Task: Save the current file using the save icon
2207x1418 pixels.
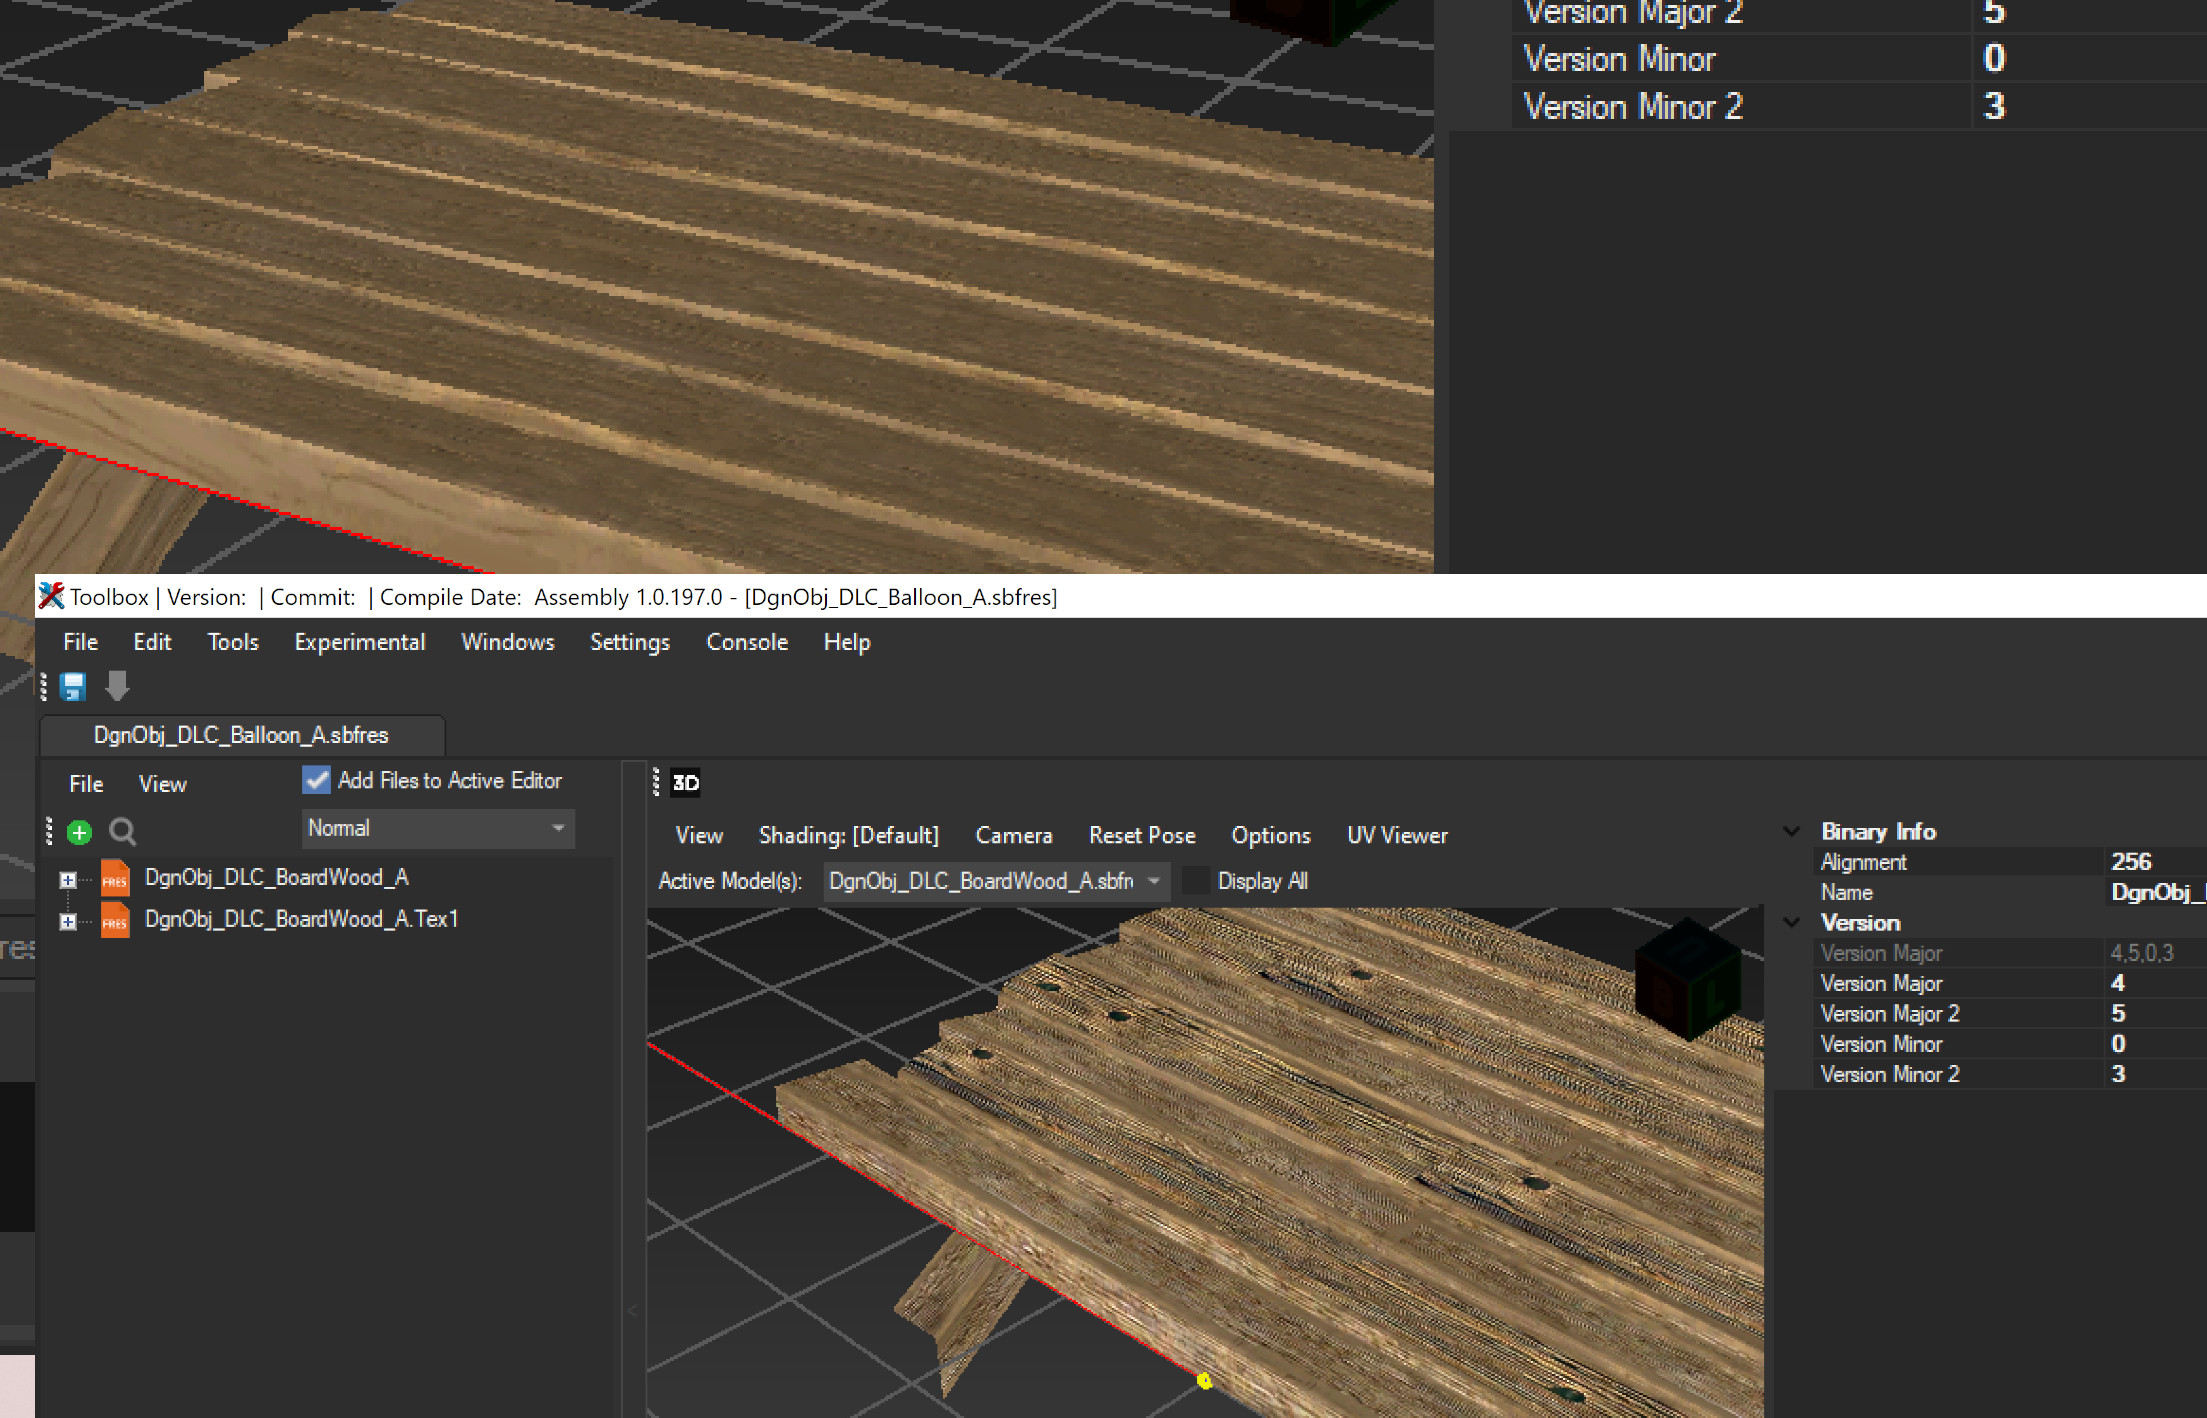Action: [72, 687]
